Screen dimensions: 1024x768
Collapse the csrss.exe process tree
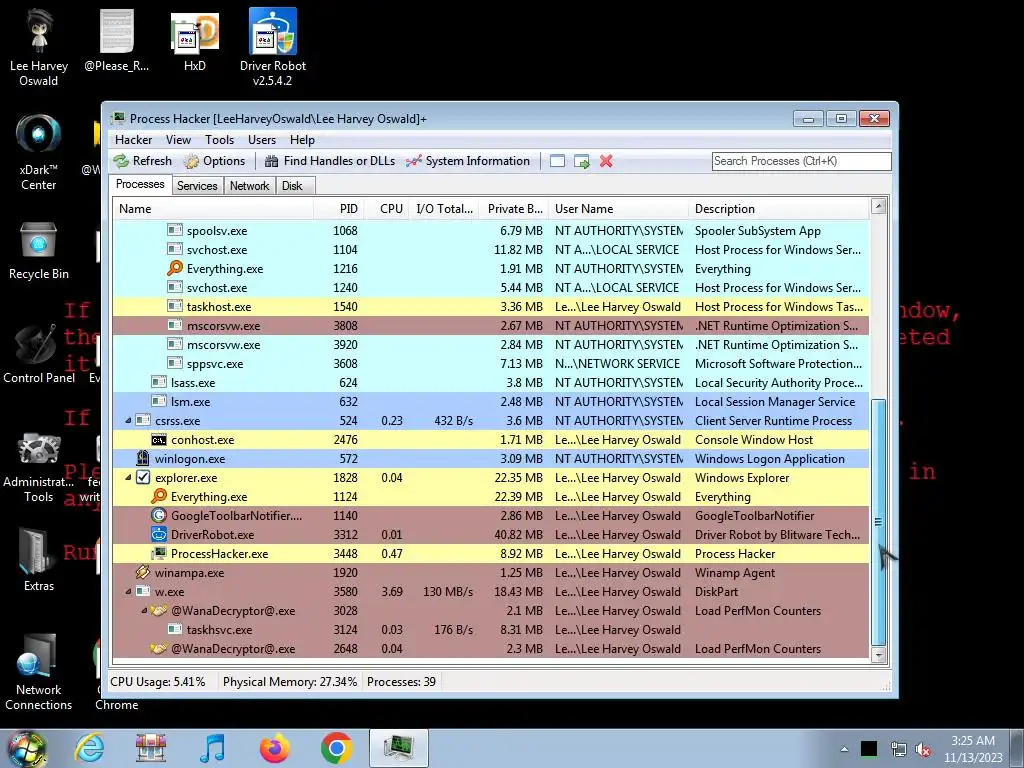(x=128, y=421)
